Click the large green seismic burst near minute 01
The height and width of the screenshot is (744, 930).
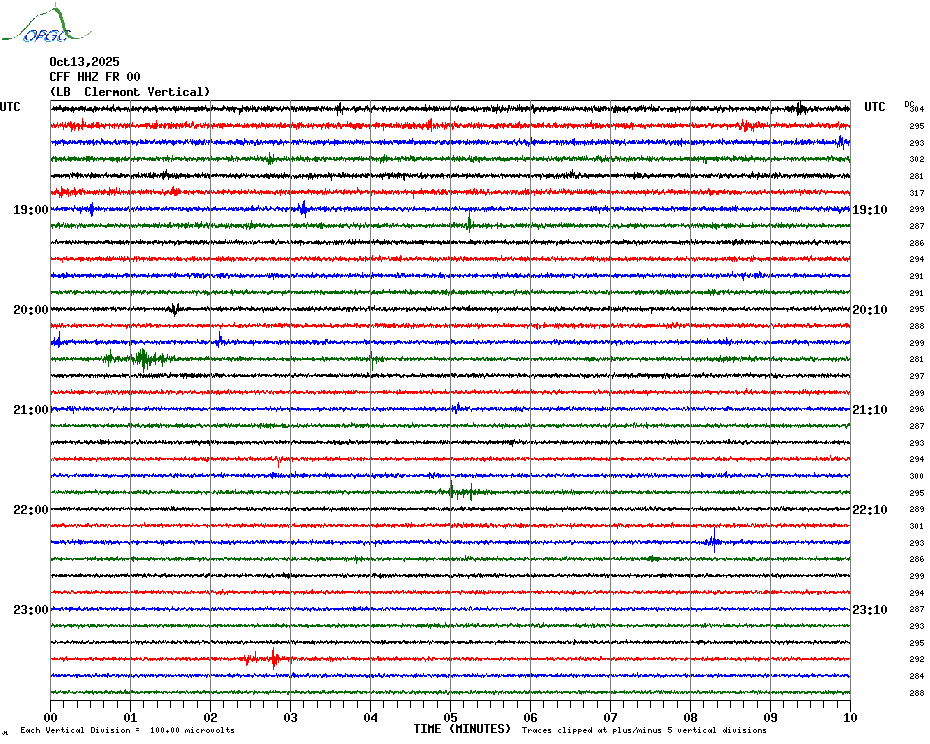[x=144, y=359]
